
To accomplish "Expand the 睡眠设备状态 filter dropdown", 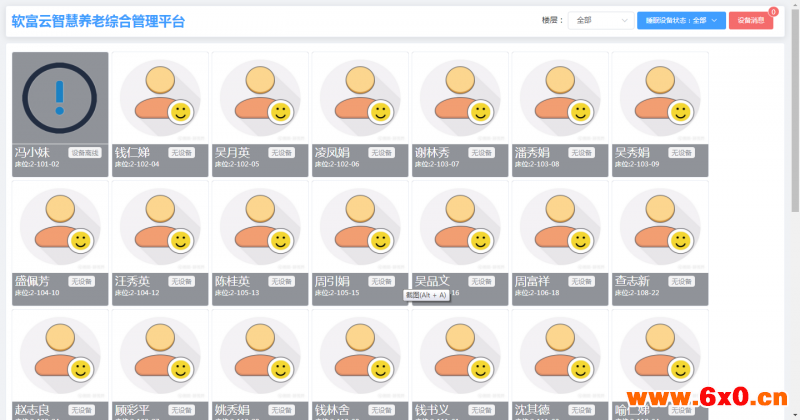I will (x=681, y=20).
